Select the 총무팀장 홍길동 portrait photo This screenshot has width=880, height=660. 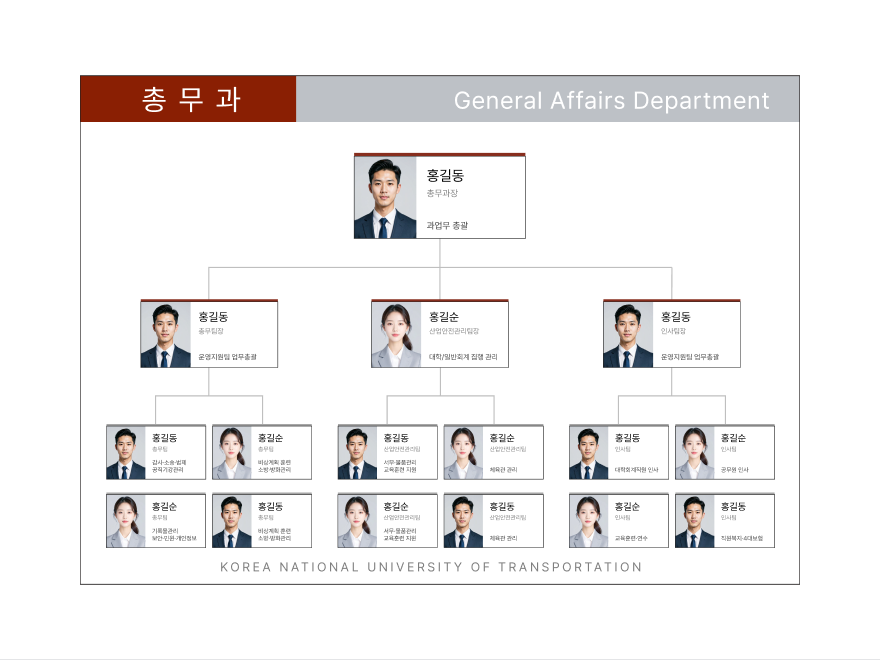click(165, 335)
